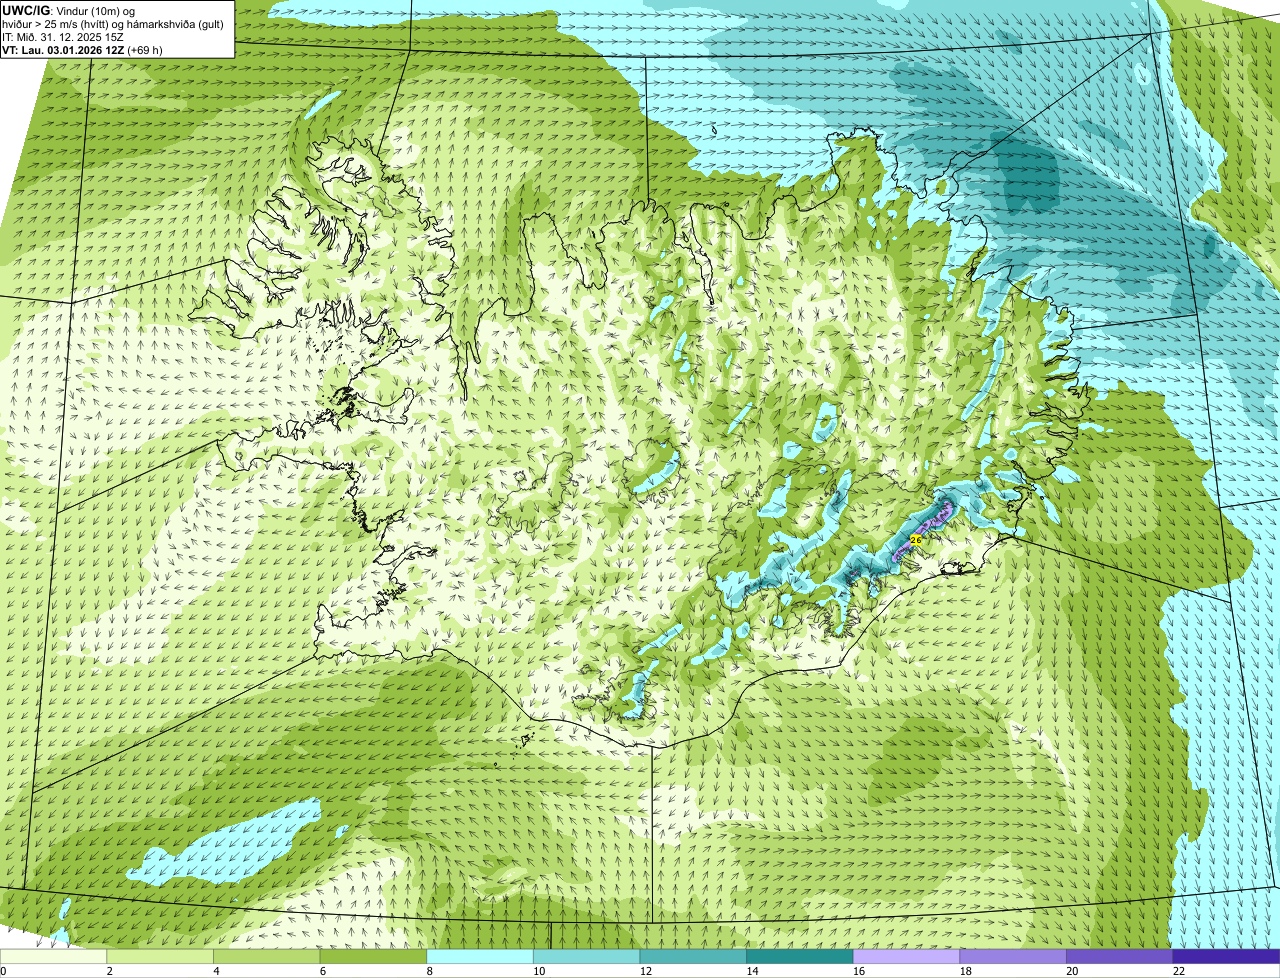Click the scale label '10'
This screenshot has height=978, width=1280.
[x=539, y=970]
